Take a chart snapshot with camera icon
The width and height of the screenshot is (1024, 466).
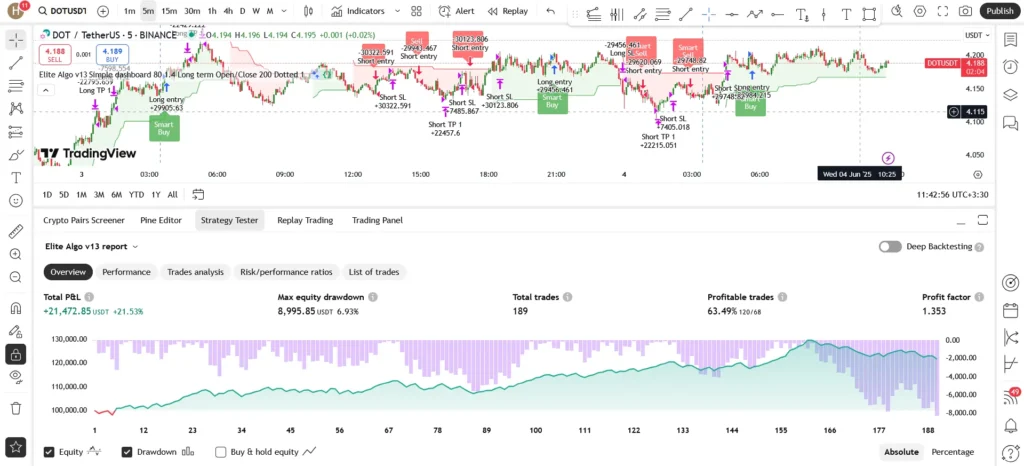tap(965, 11)
